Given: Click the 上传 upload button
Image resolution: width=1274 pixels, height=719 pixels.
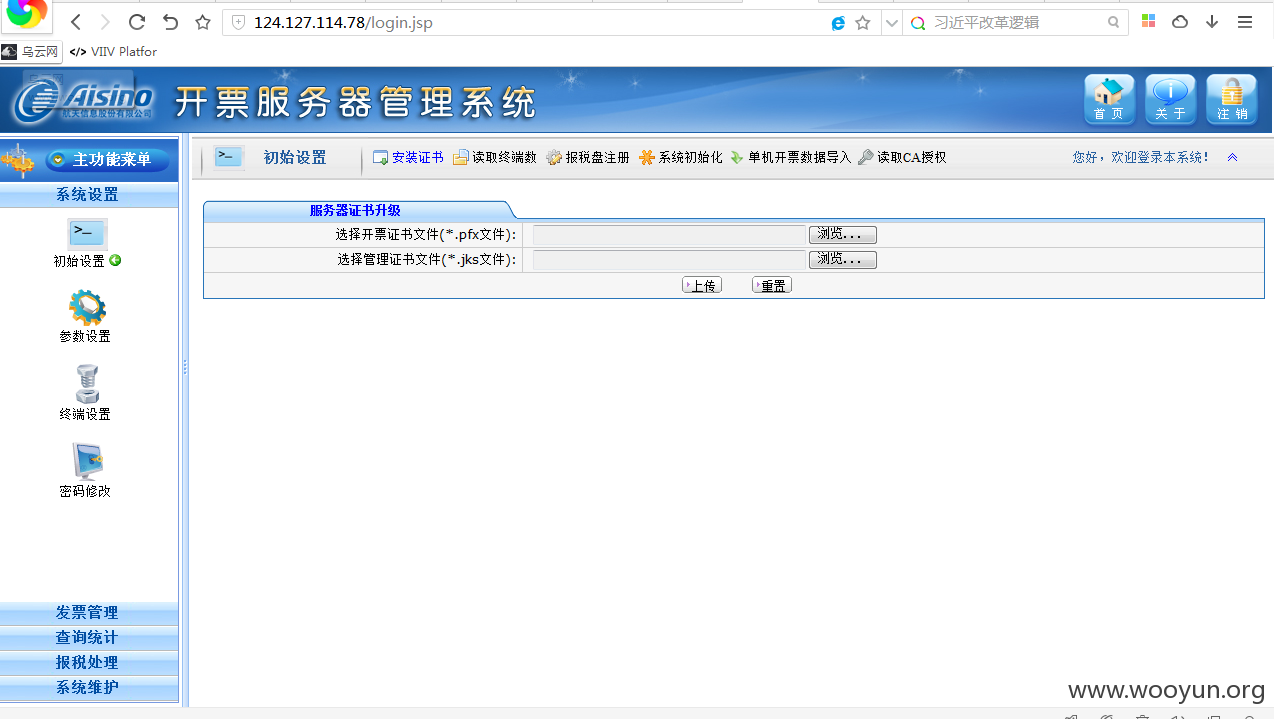Looking at the screenshot, I should (702, 285).
